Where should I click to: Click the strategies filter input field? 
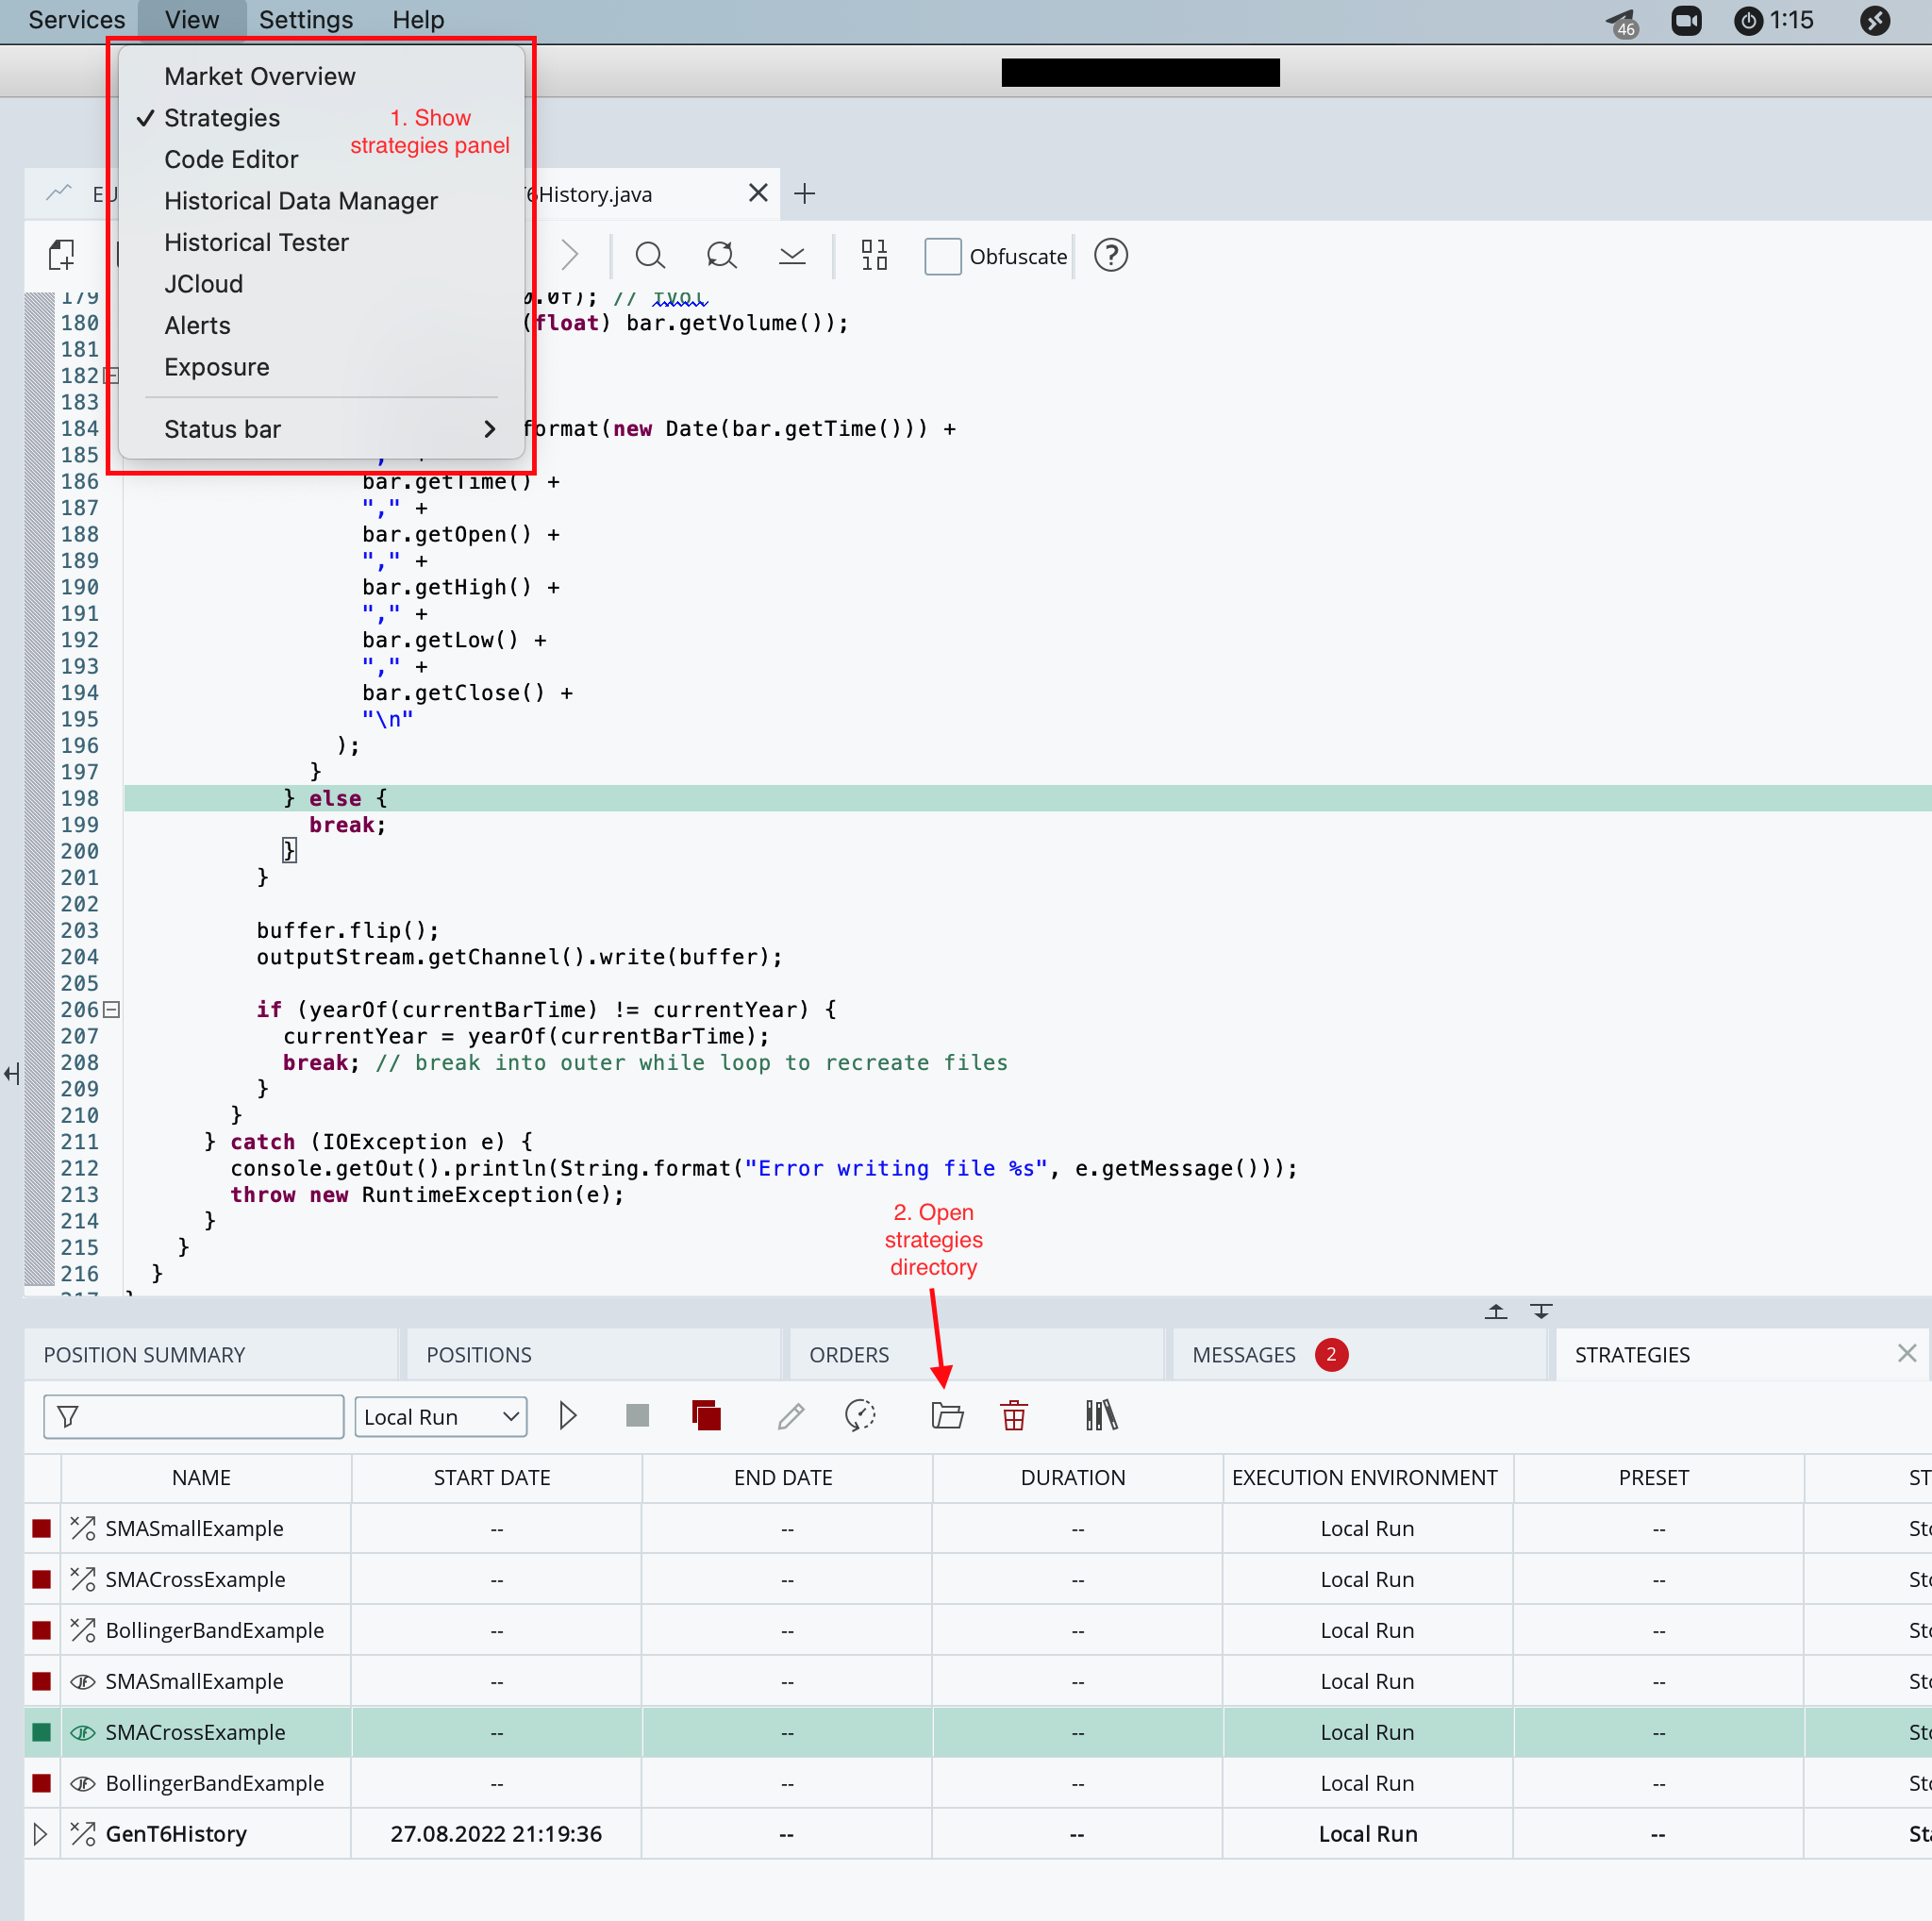click(x=193, y=1416)
